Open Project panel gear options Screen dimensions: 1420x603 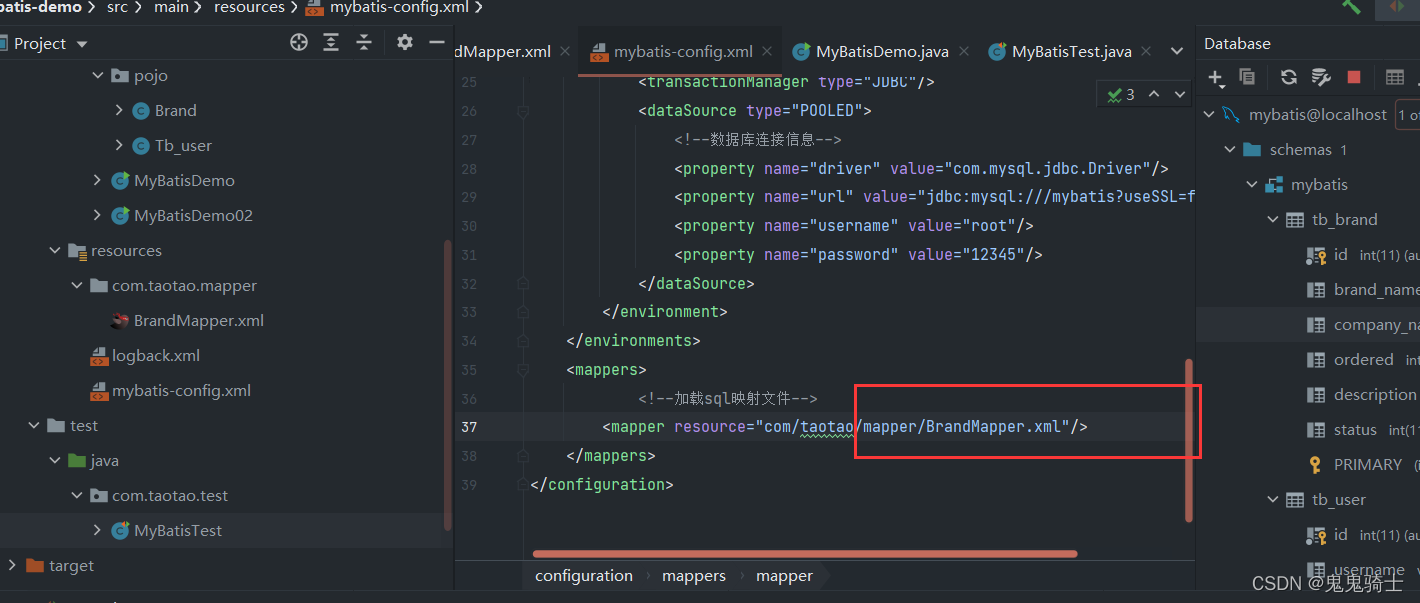[x=404, y=42]
